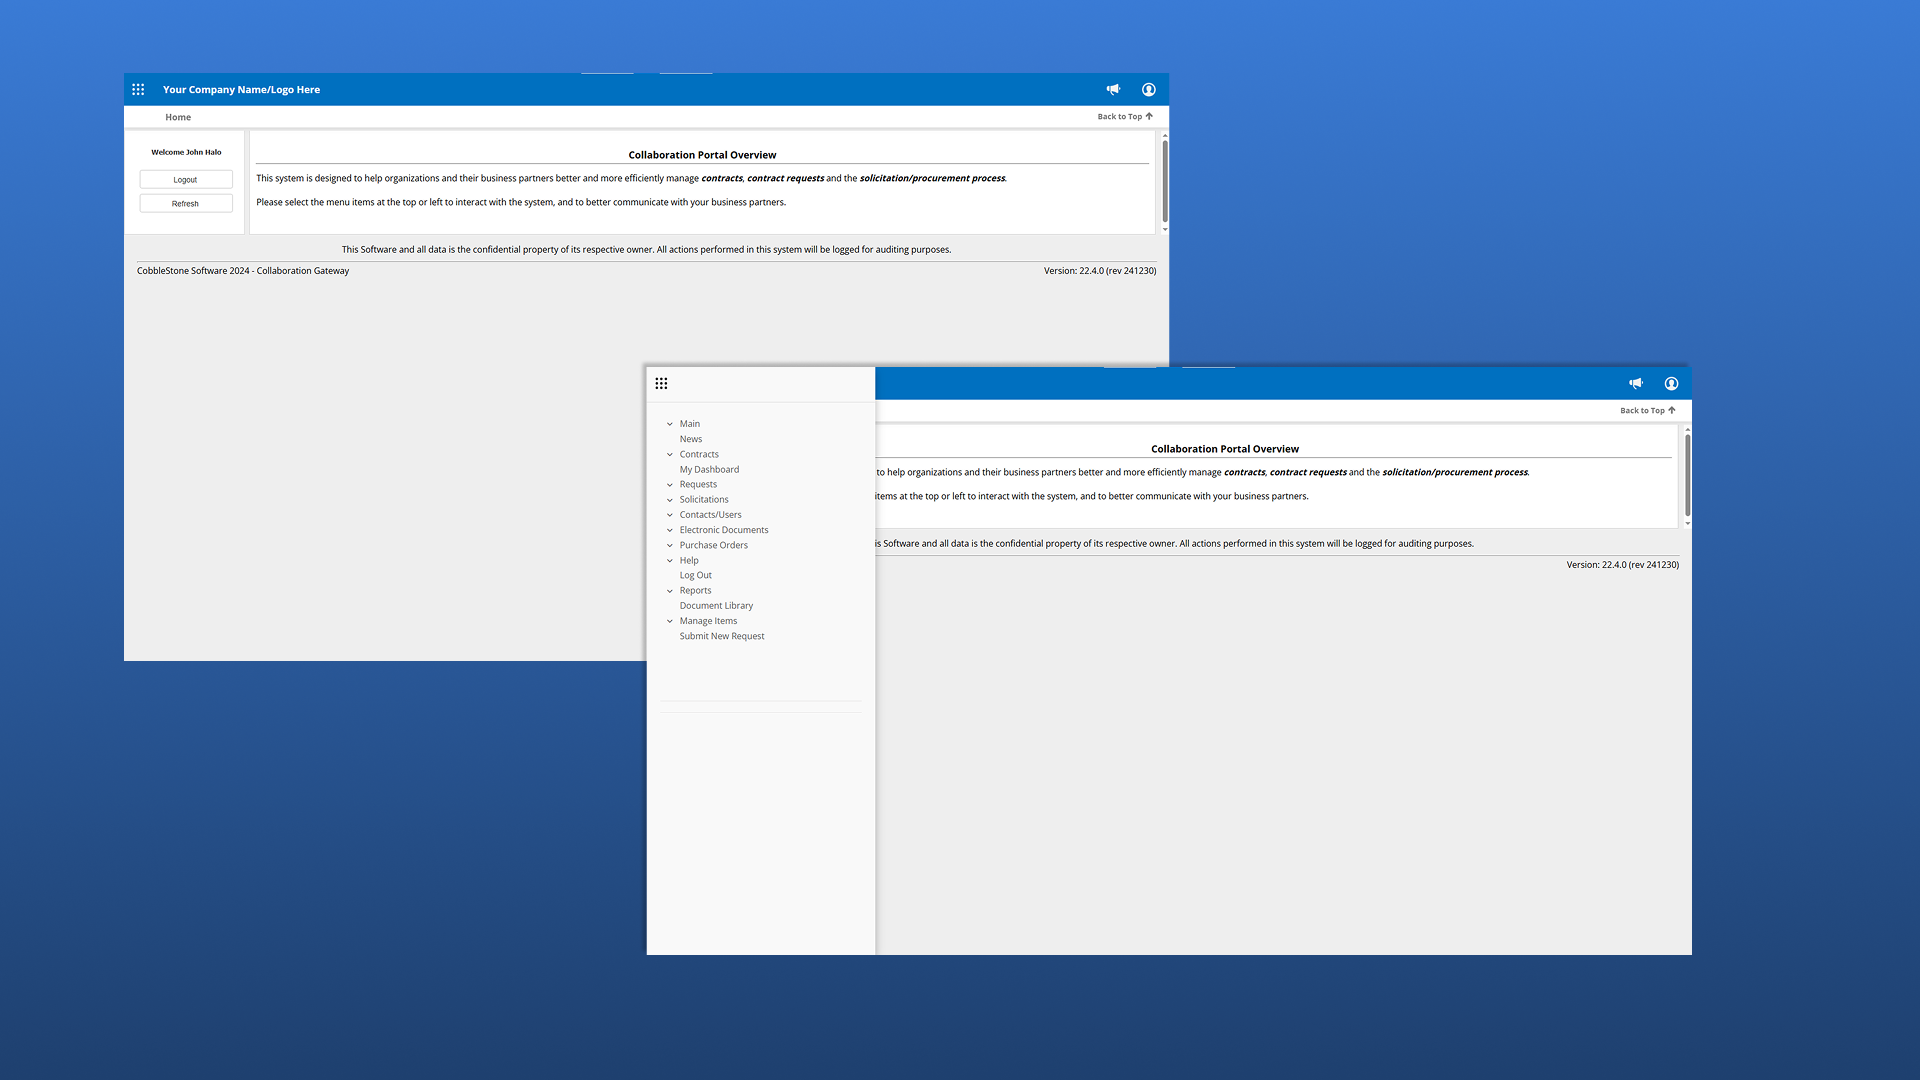Click Back to Top in the front window
This screenshot has height=1080, width=1920.
[1648, 410]
